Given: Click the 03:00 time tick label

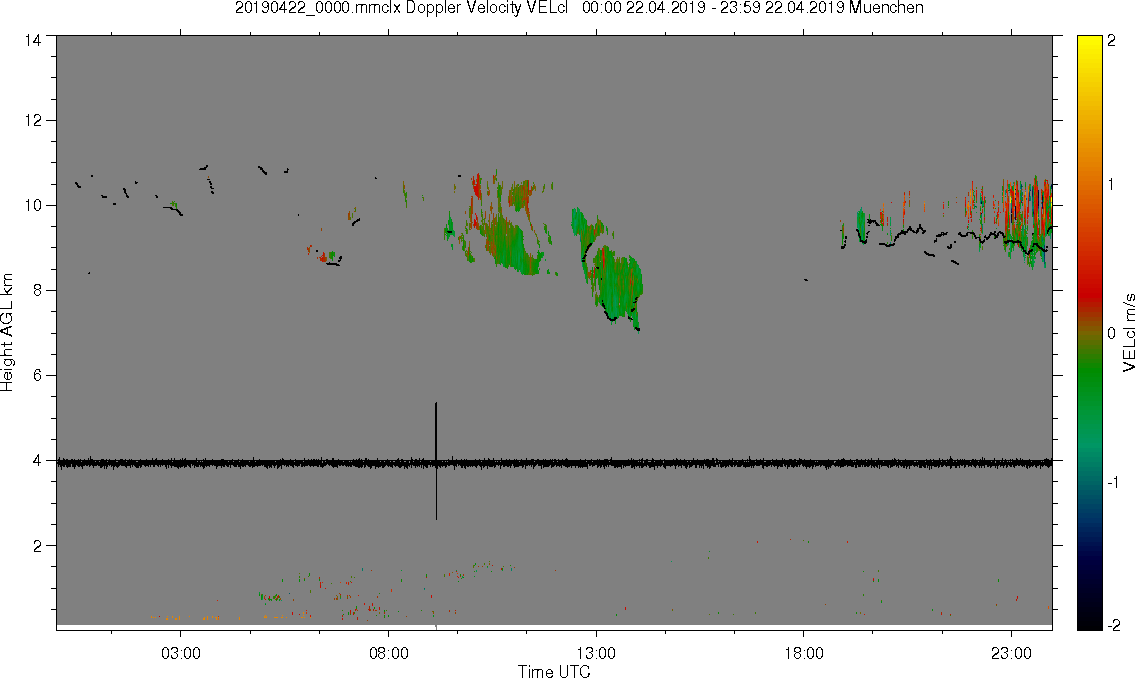Looking at the screenshot, I should coord(181,653).
